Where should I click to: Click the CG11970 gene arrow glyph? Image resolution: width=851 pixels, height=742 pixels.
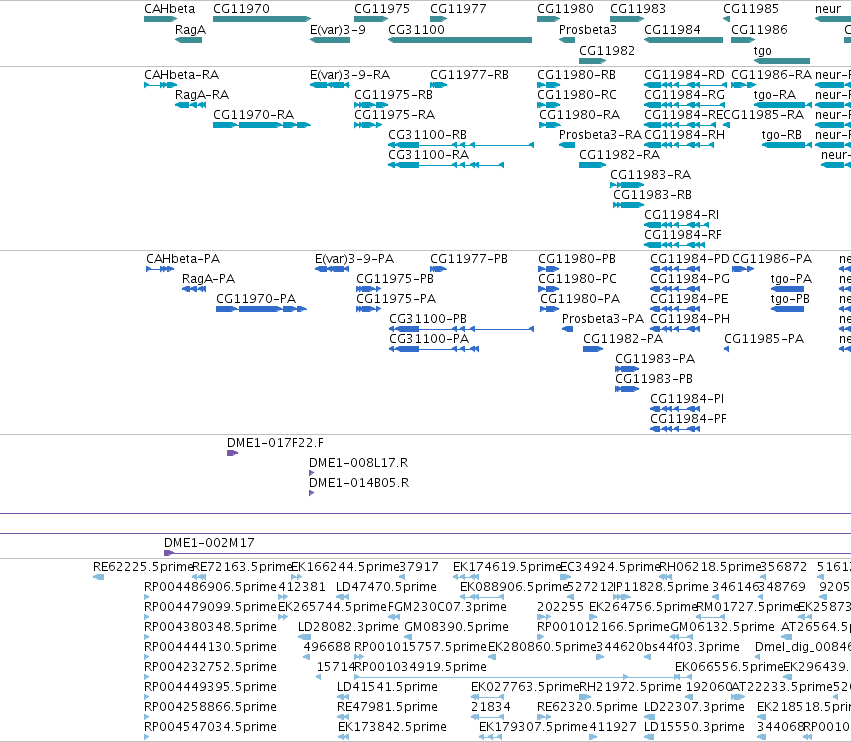click(x=262, y=19)
